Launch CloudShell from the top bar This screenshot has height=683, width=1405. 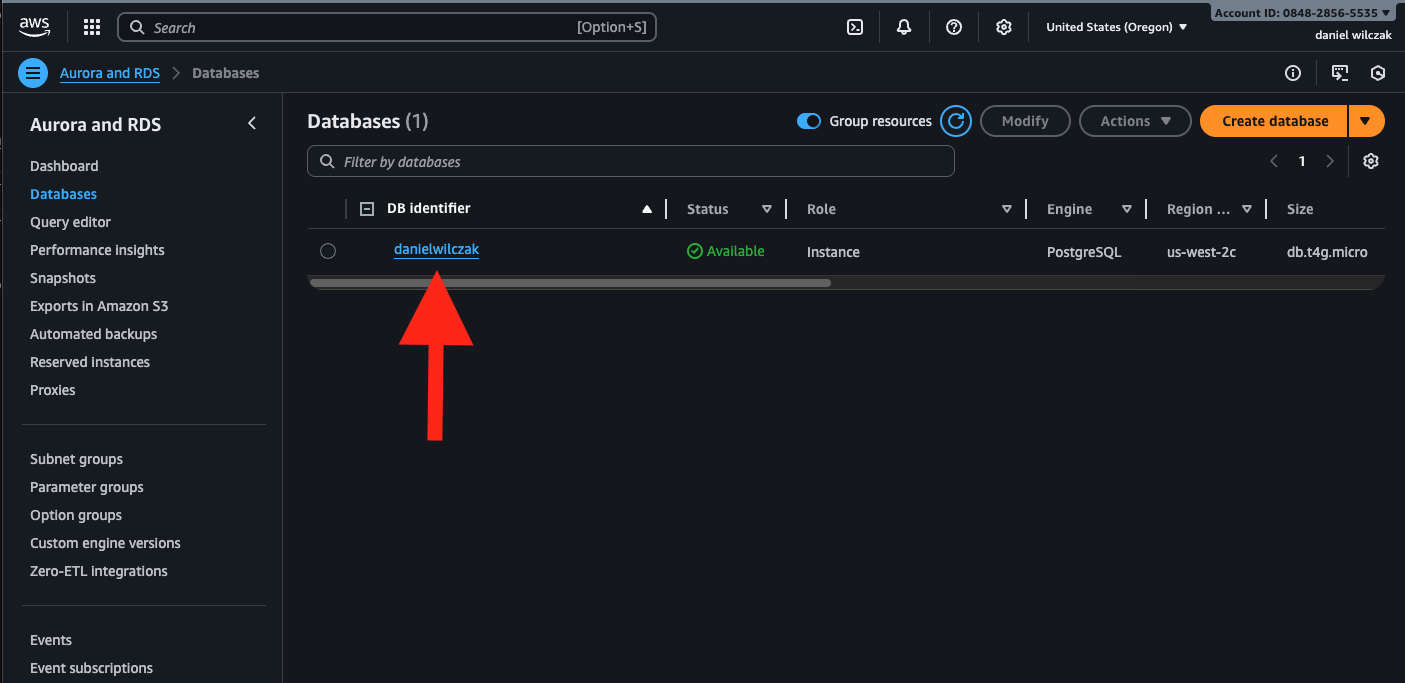855,27
